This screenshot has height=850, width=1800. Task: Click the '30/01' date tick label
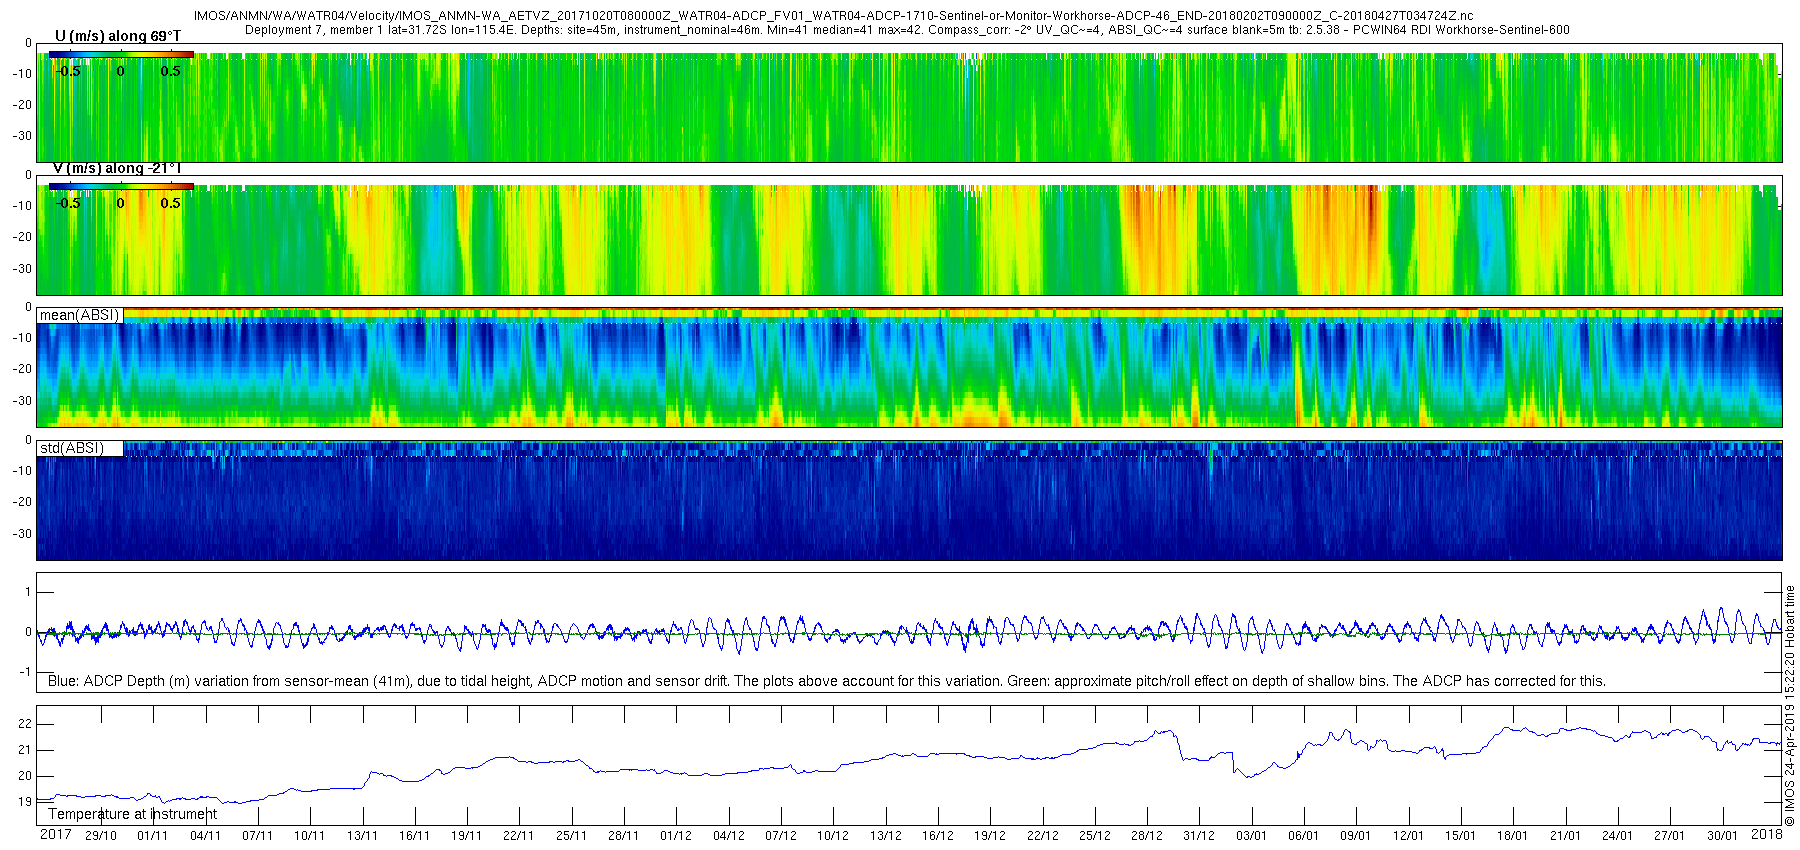pyautogui.click(x=1722, y=836)
